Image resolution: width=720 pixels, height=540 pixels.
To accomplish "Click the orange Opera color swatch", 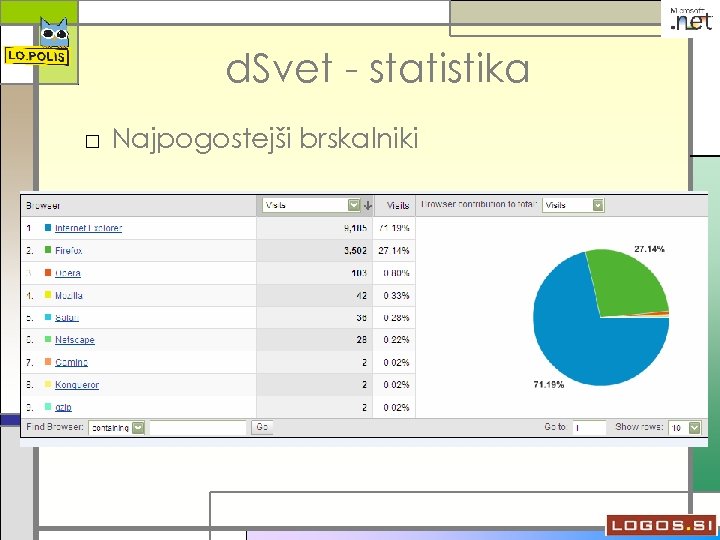I will coord(48,272).
